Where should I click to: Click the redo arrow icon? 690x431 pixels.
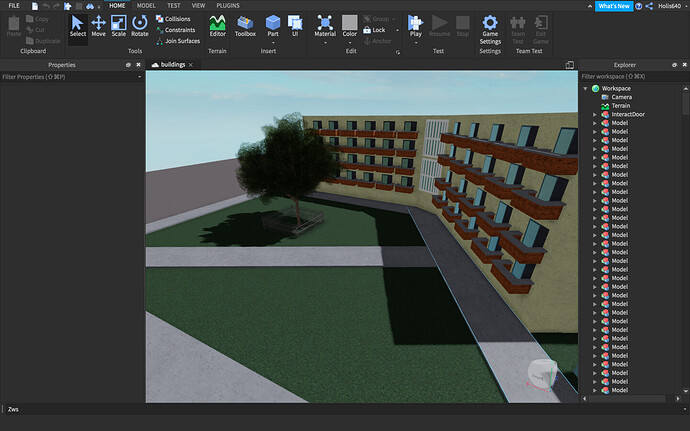tap(56, 6)
